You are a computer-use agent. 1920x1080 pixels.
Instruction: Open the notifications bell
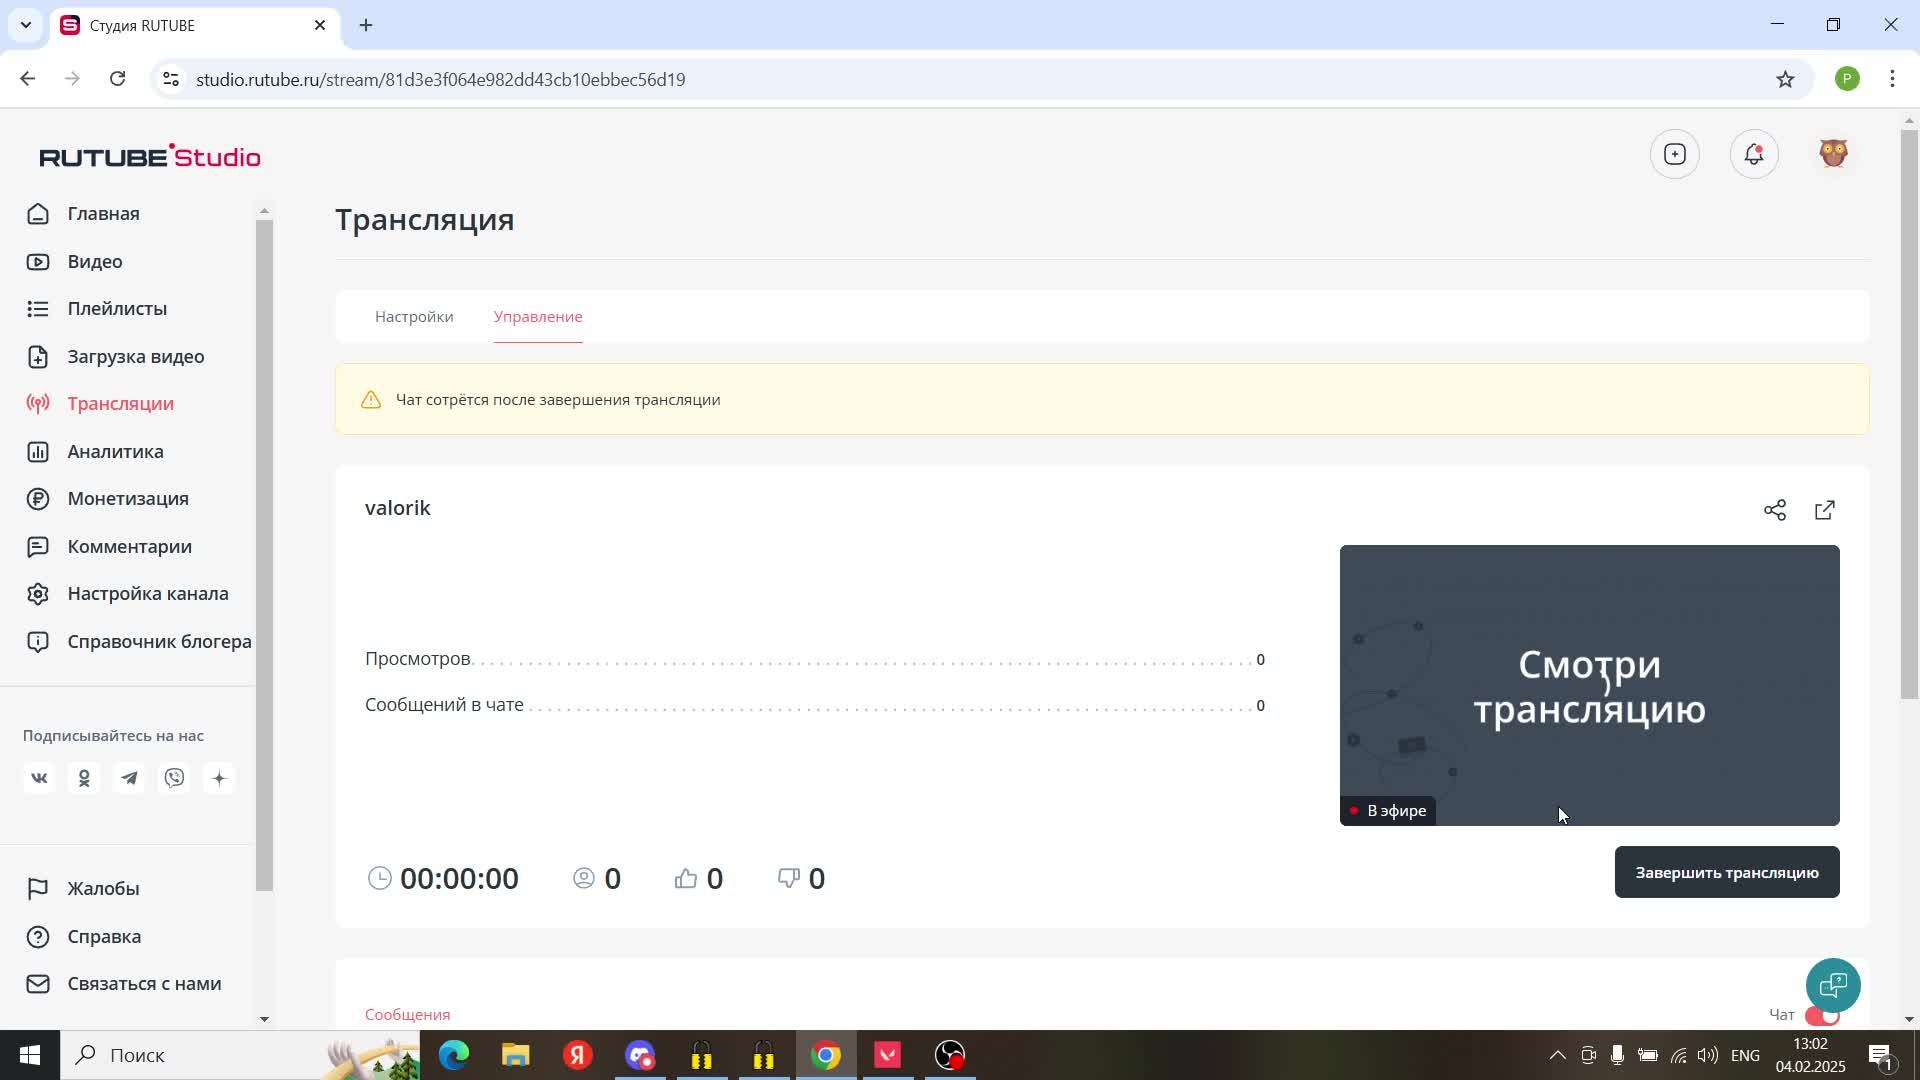pos(1754,154)
